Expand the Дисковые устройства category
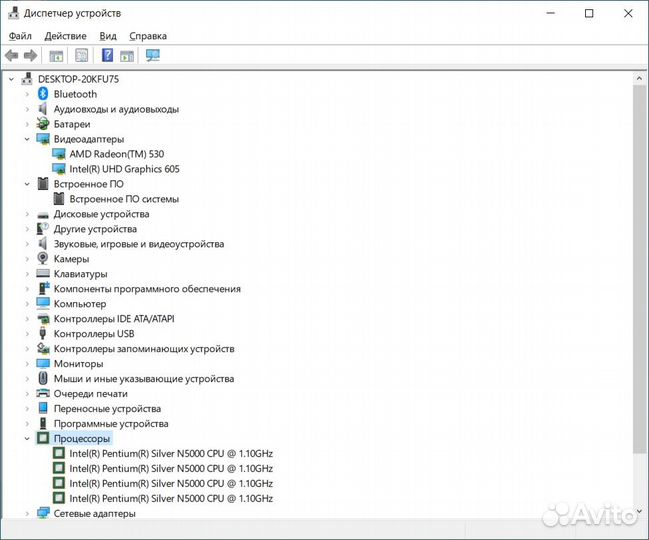 tap(27, 214)
